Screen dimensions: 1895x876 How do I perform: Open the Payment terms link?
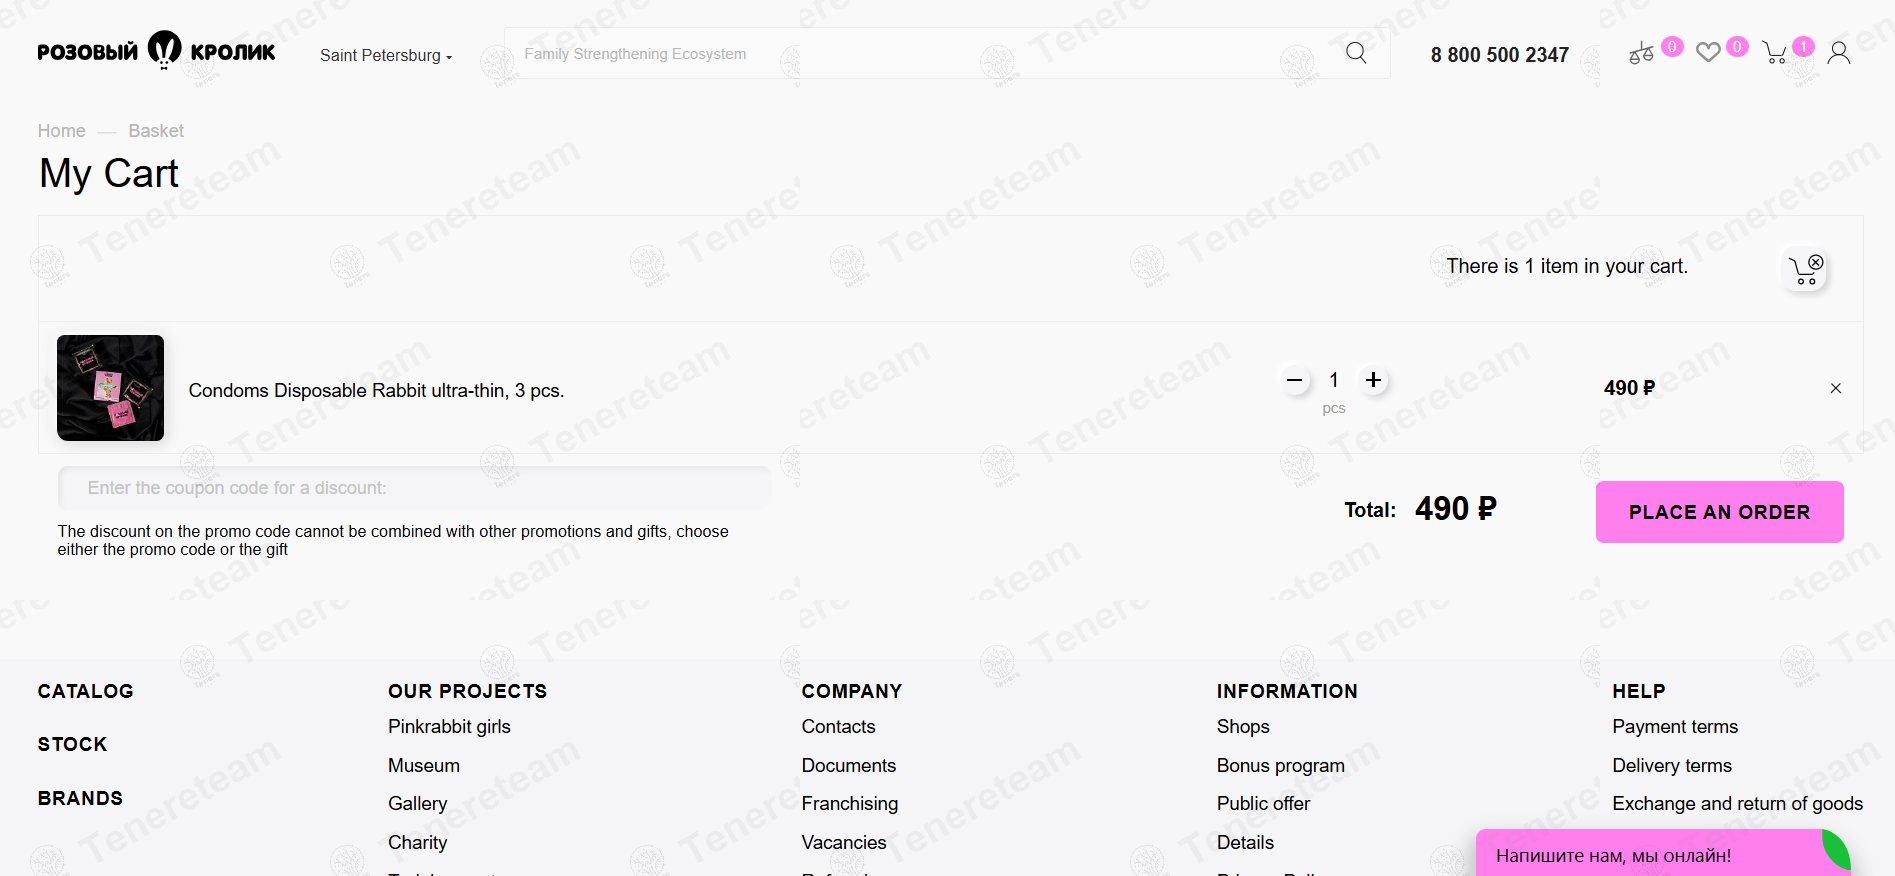1675,727
